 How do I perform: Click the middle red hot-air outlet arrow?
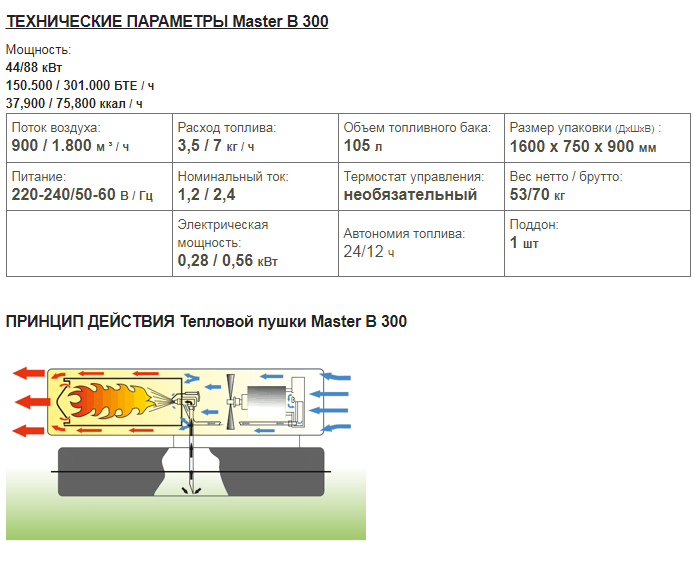click(29, 402)
